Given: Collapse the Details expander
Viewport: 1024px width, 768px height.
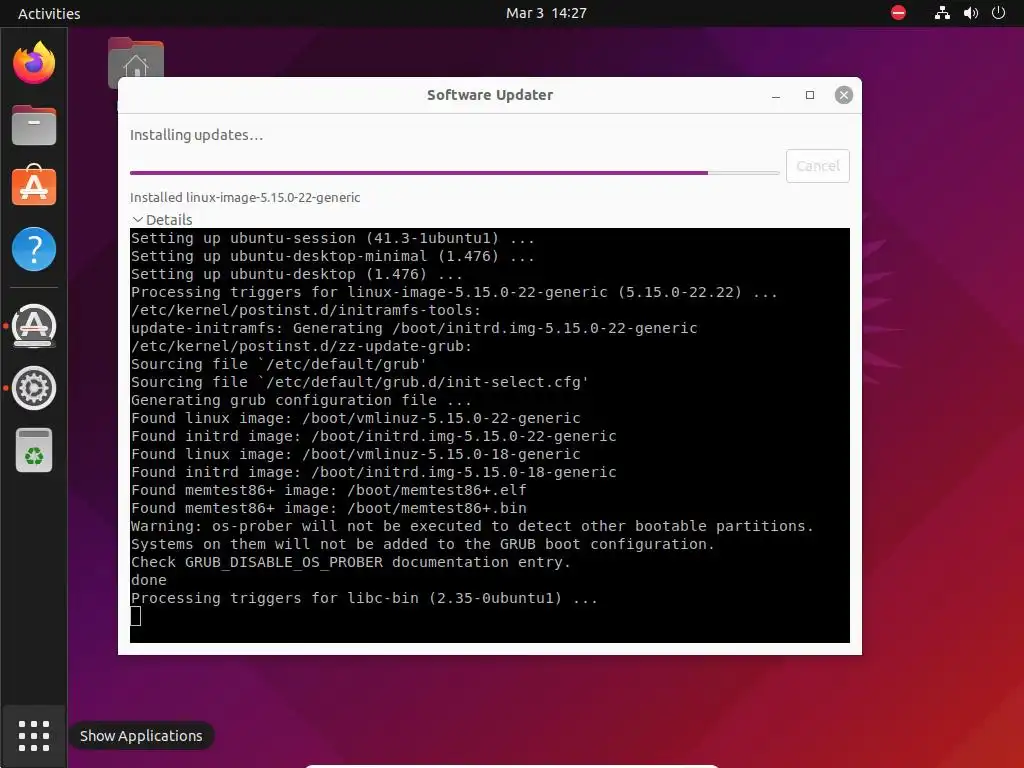Looking at the screenshot, I should pyautogui.click(x=162, y=219).
